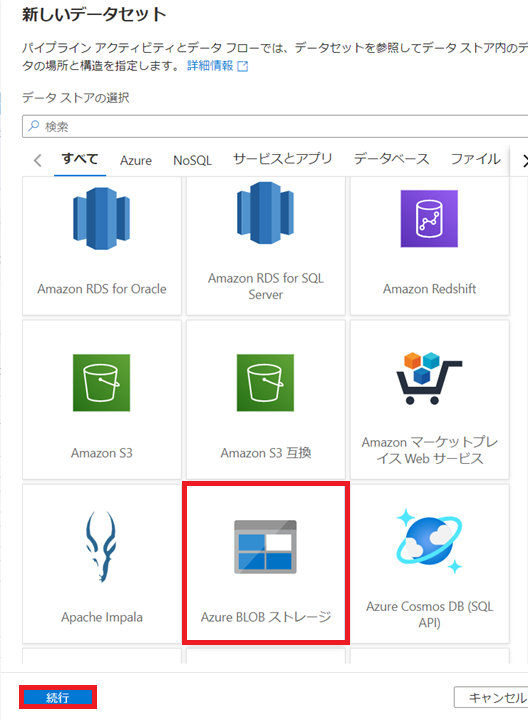The width and height of the screenshot is (528, 720).
Task: Click the 'Amazon Redshift' label
Action: pyautogui.click(x=430, y=289)
